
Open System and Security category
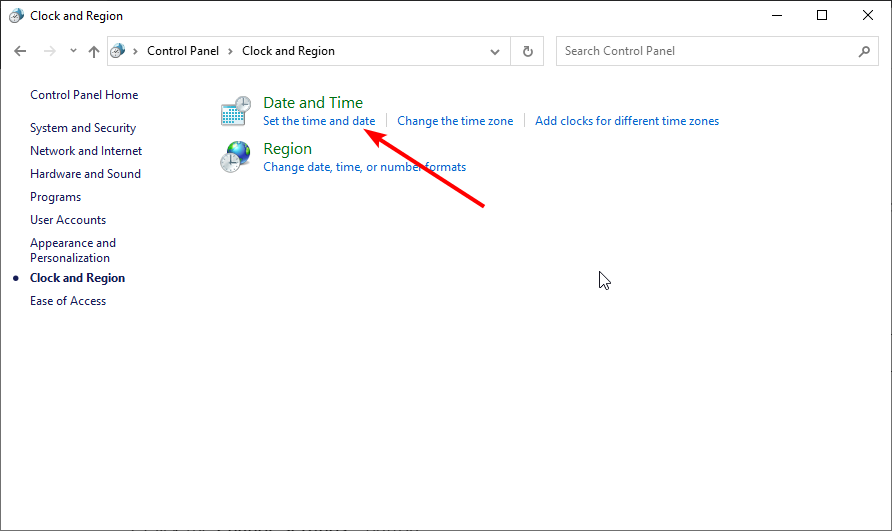pyautogui.click(x=83, y=128)
